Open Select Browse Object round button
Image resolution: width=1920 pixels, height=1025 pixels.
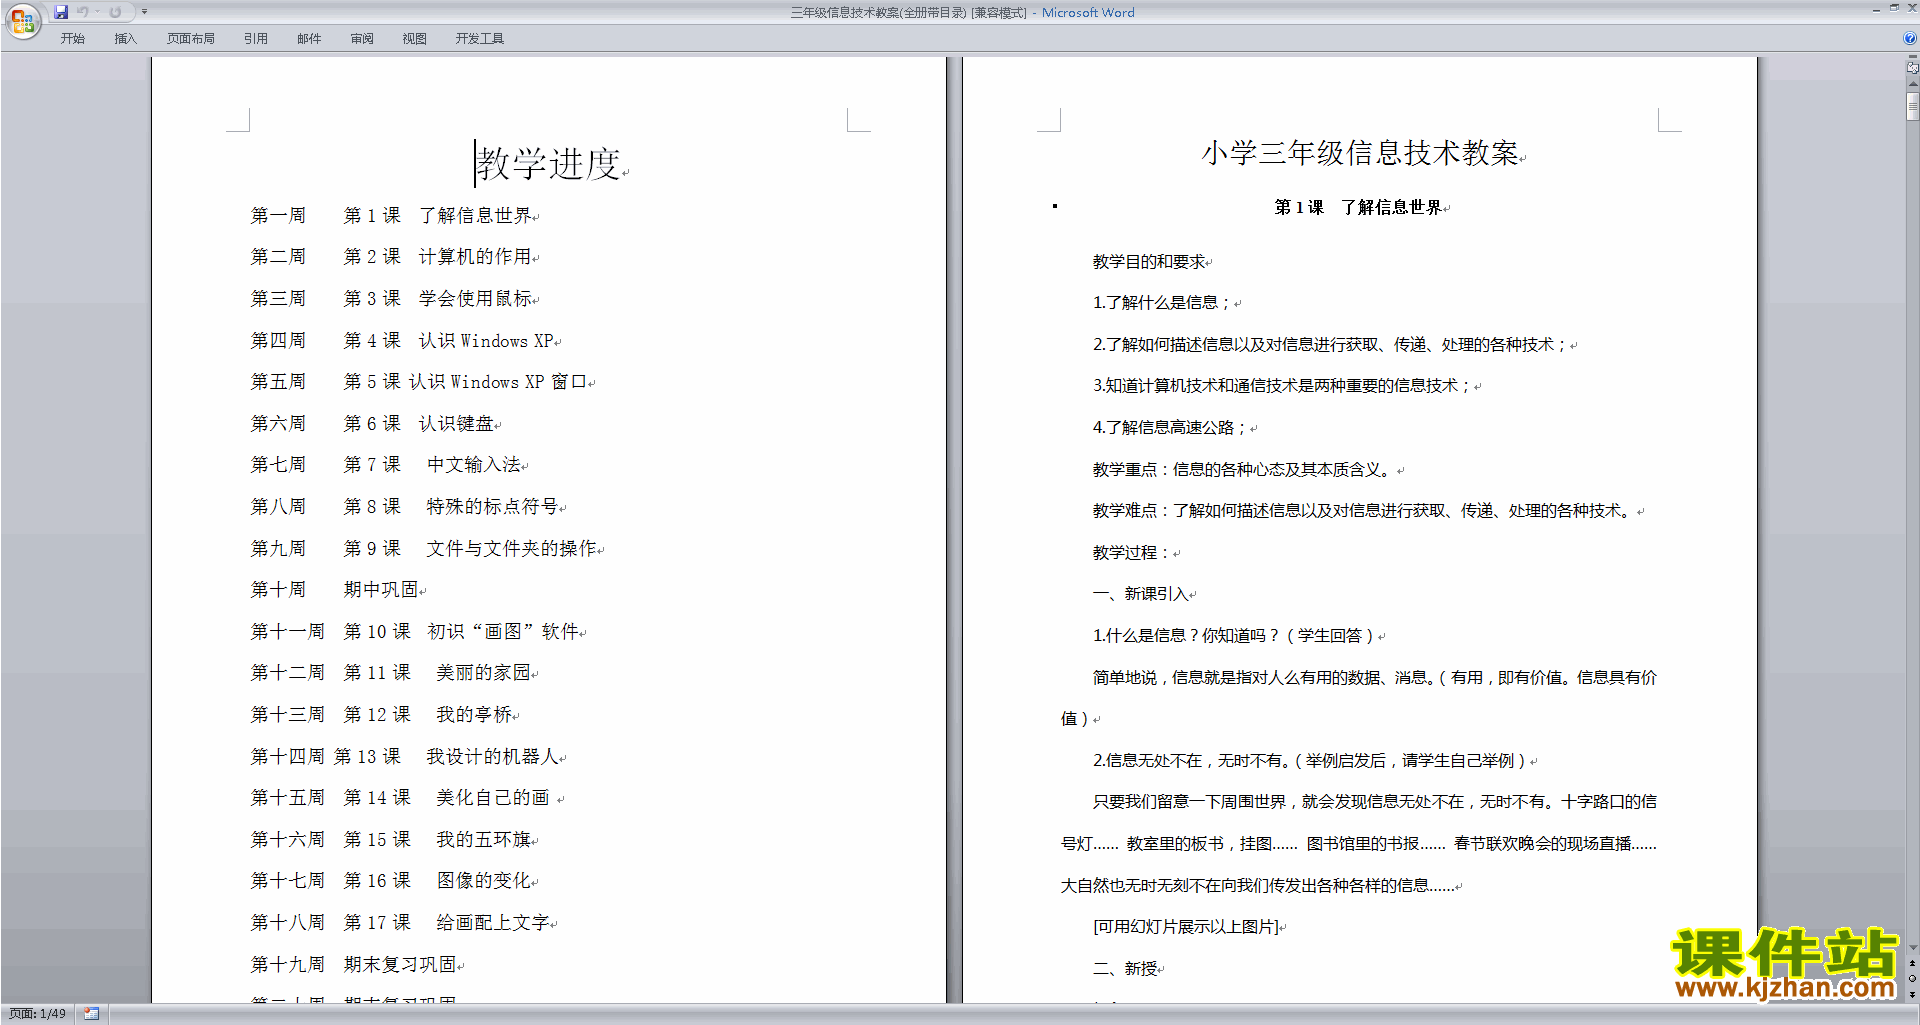click(x=1912, y=979)
